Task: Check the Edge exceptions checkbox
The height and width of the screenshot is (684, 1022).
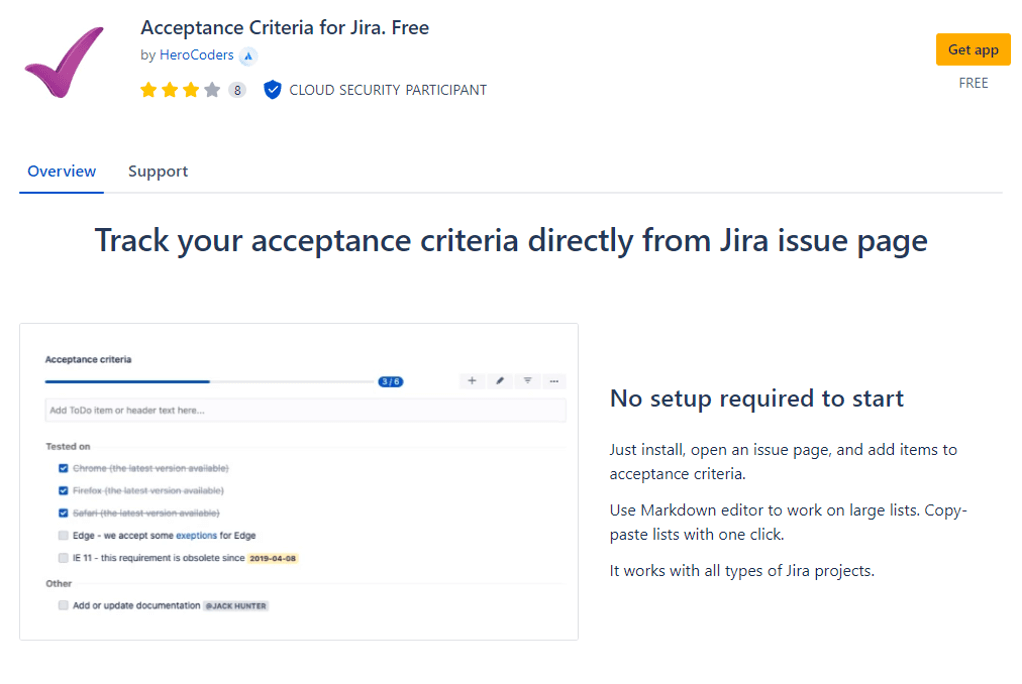Action: [63, 536]
